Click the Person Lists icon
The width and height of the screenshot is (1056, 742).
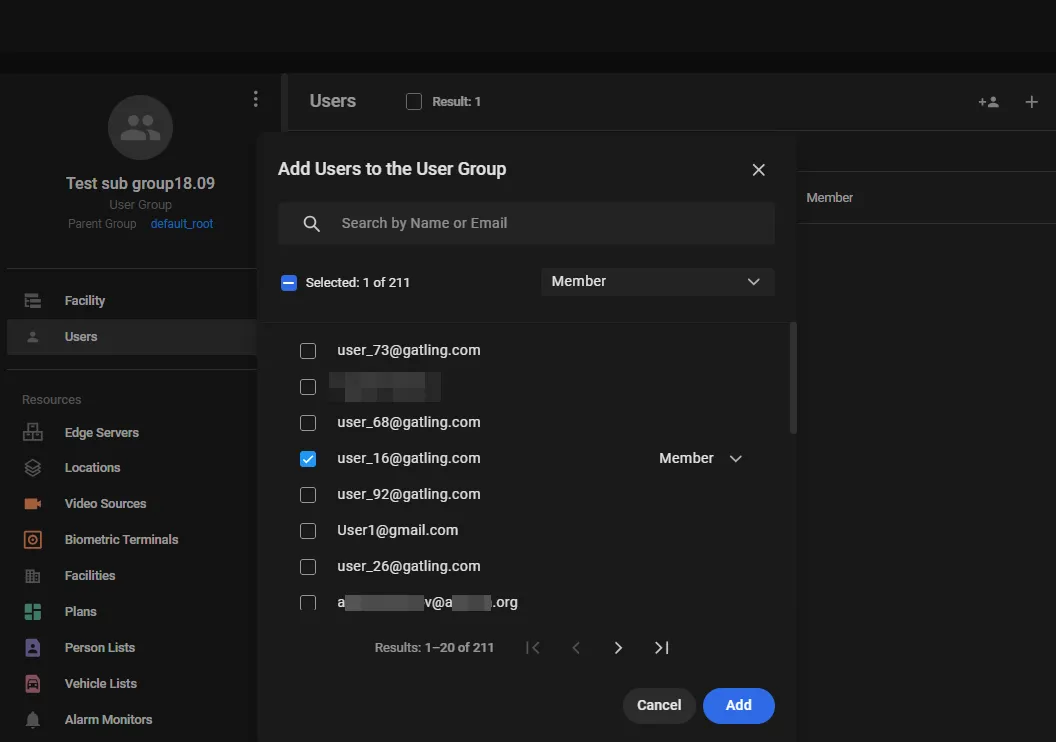32,648
